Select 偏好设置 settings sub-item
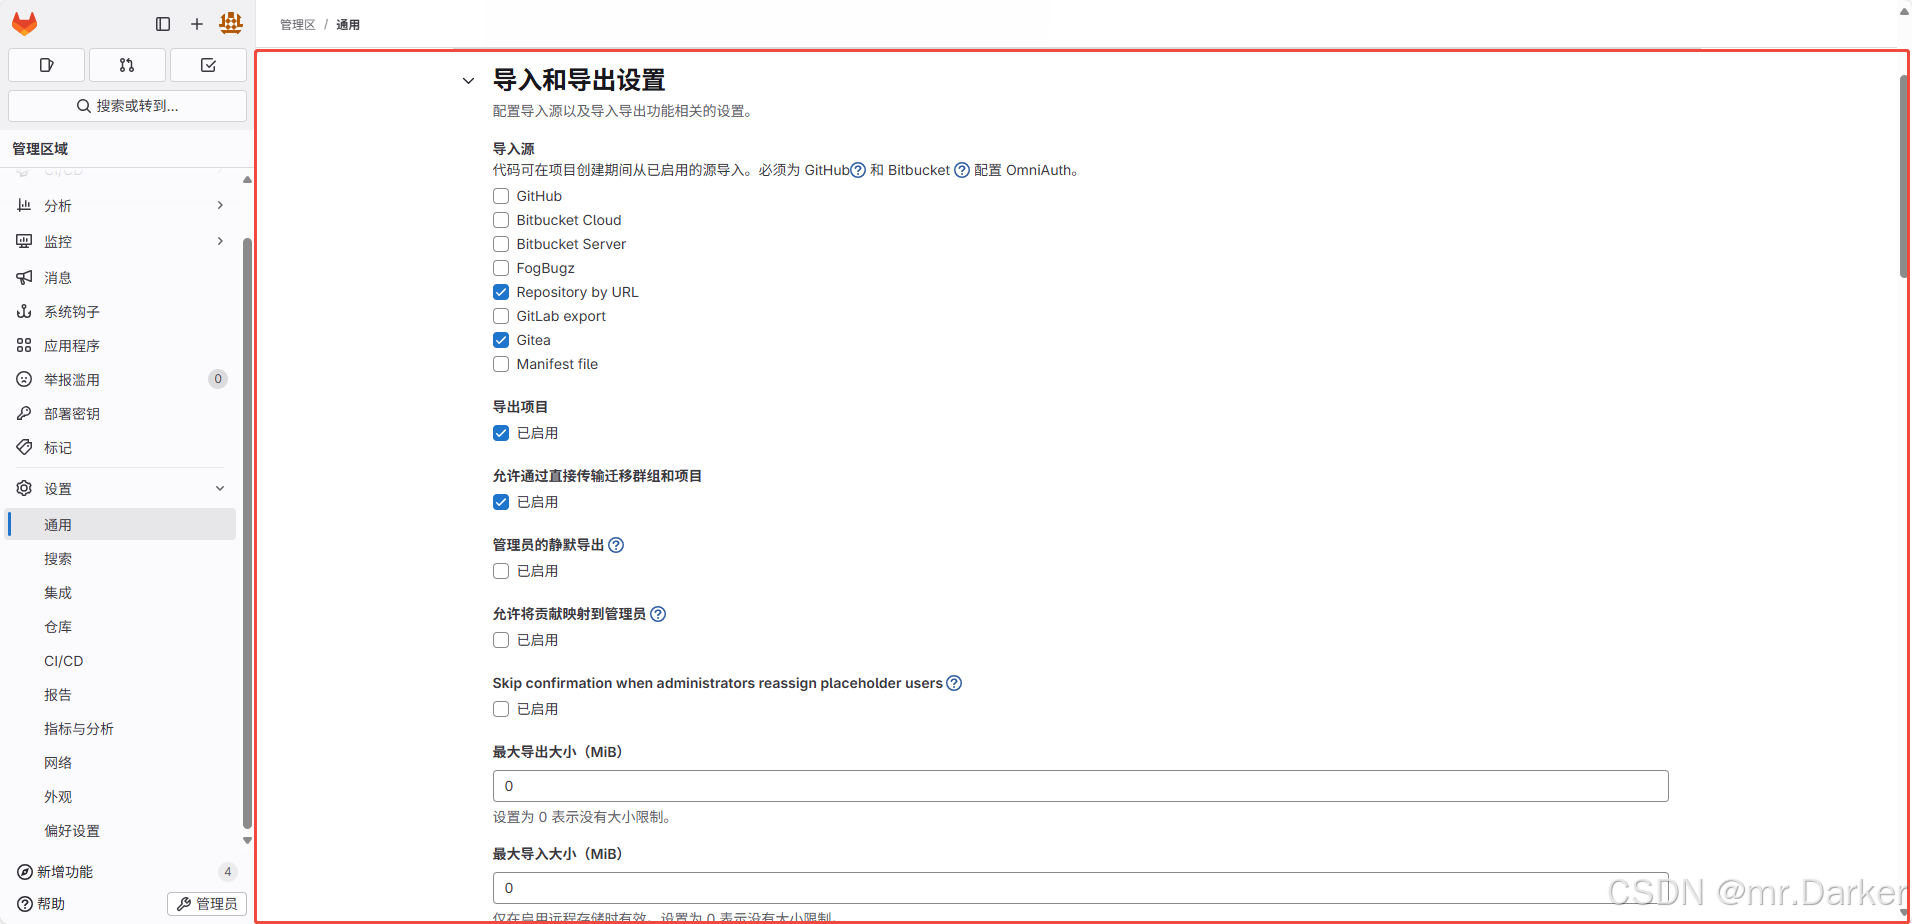Screen dimensions: 1912x924 [x=121, y=830]
